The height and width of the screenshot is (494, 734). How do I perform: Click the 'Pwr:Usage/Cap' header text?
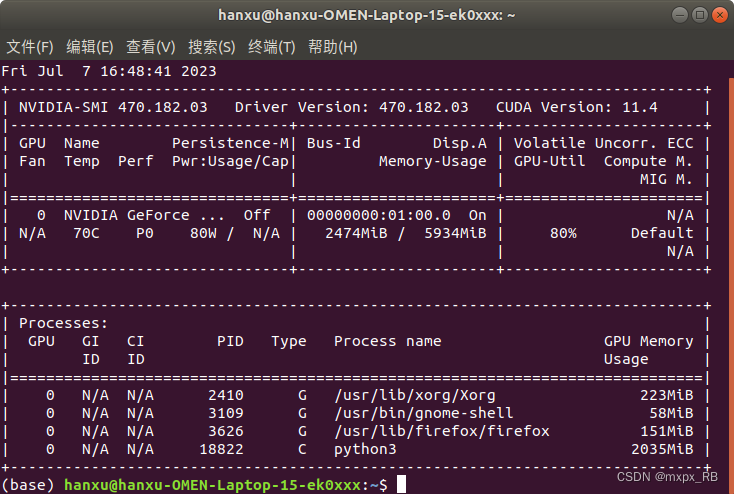point(230,162)
